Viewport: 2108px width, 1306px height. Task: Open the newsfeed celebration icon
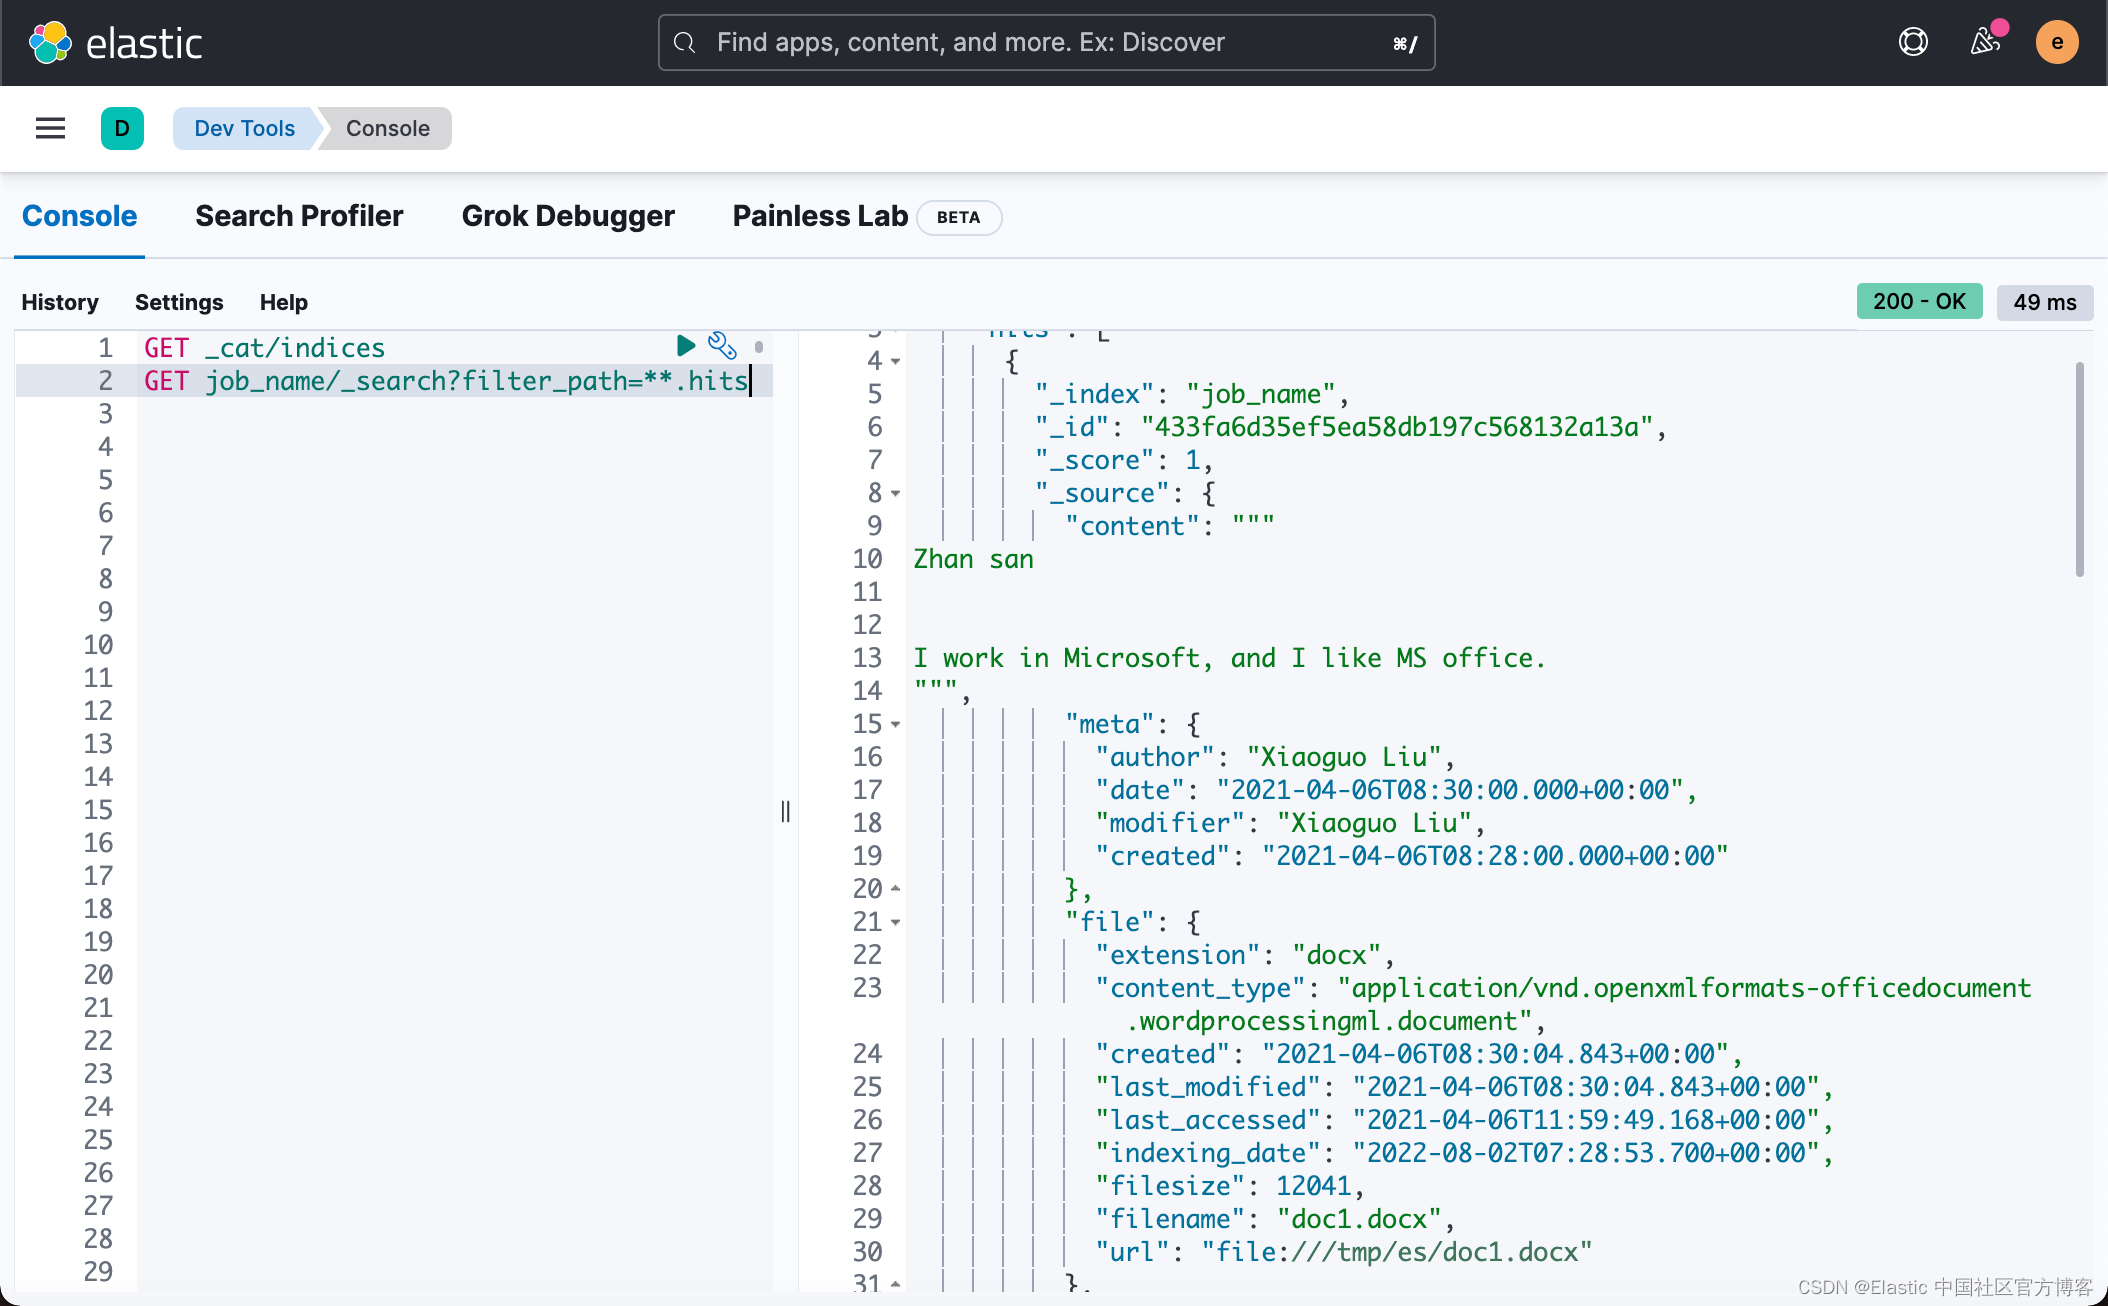(1985, 42)
